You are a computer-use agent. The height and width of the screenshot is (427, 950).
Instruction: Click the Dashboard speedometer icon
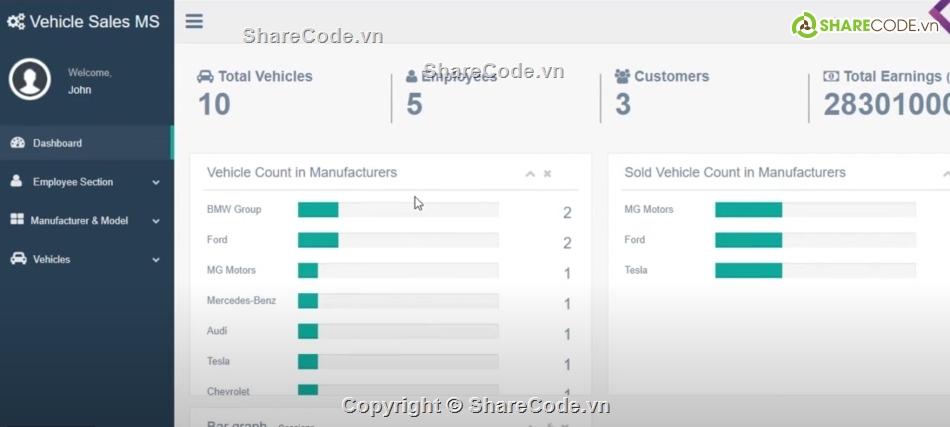pyautogui.click(x=18, y=143)
